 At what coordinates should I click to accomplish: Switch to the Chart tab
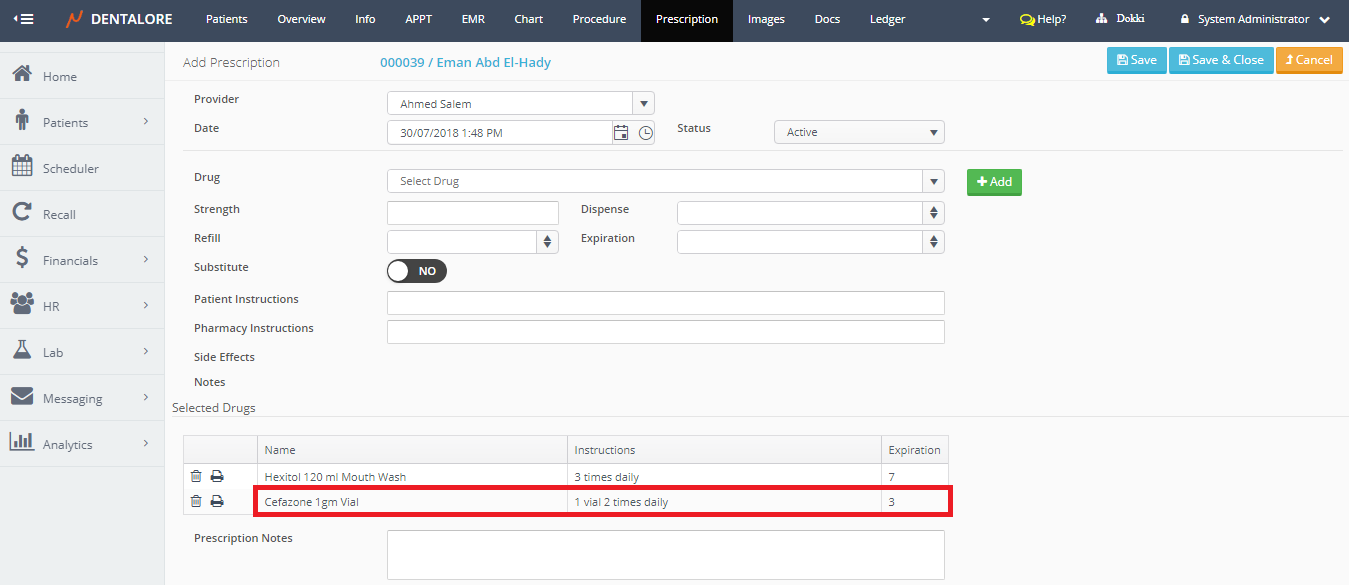[x=528, y=19]
